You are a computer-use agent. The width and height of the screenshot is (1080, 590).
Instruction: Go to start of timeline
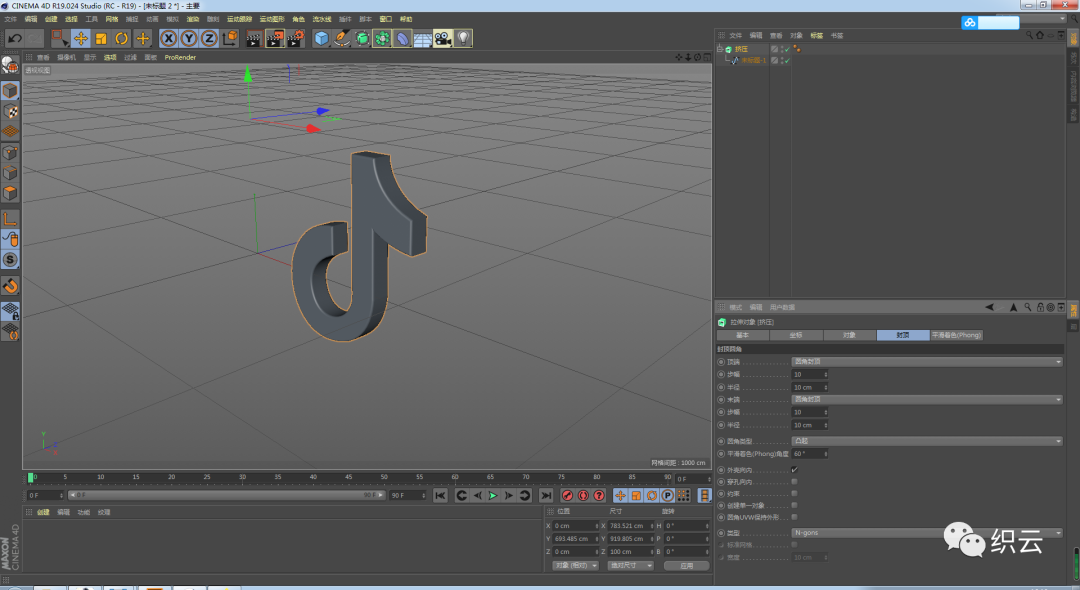tap(440, 496)
